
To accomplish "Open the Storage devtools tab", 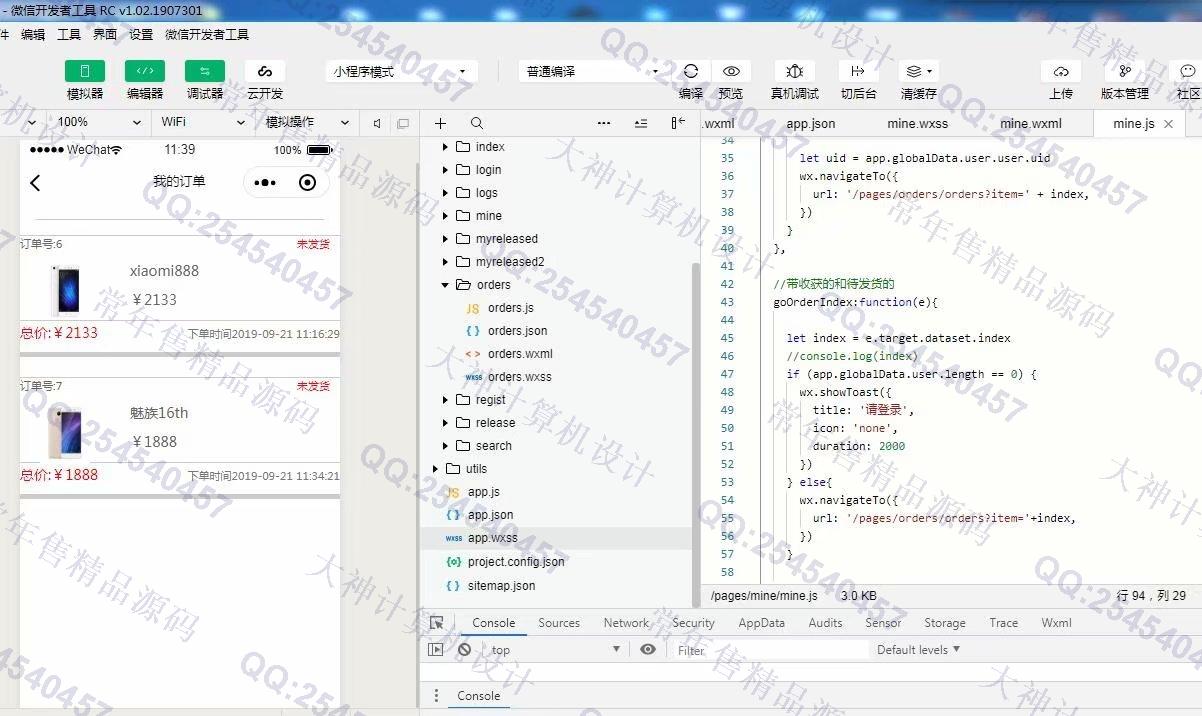I will [x=945, y=623].
